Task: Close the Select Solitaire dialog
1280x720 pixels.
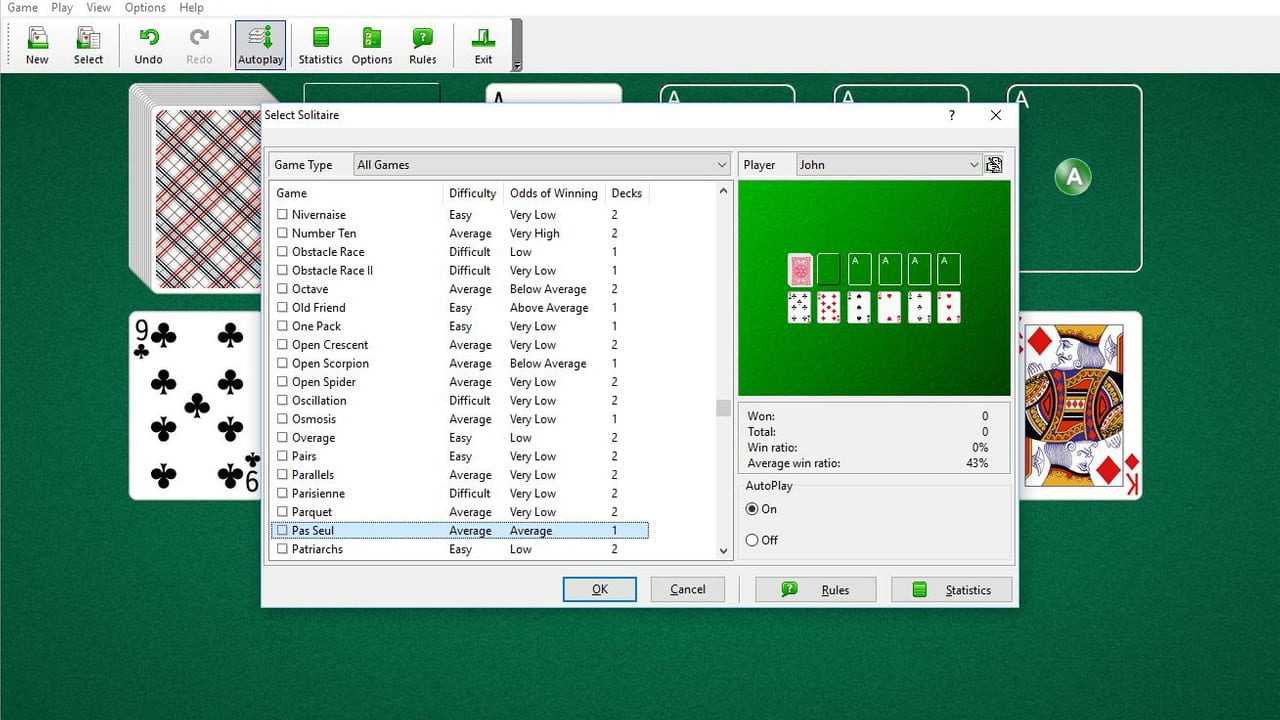Action: (x=995, y=115)
